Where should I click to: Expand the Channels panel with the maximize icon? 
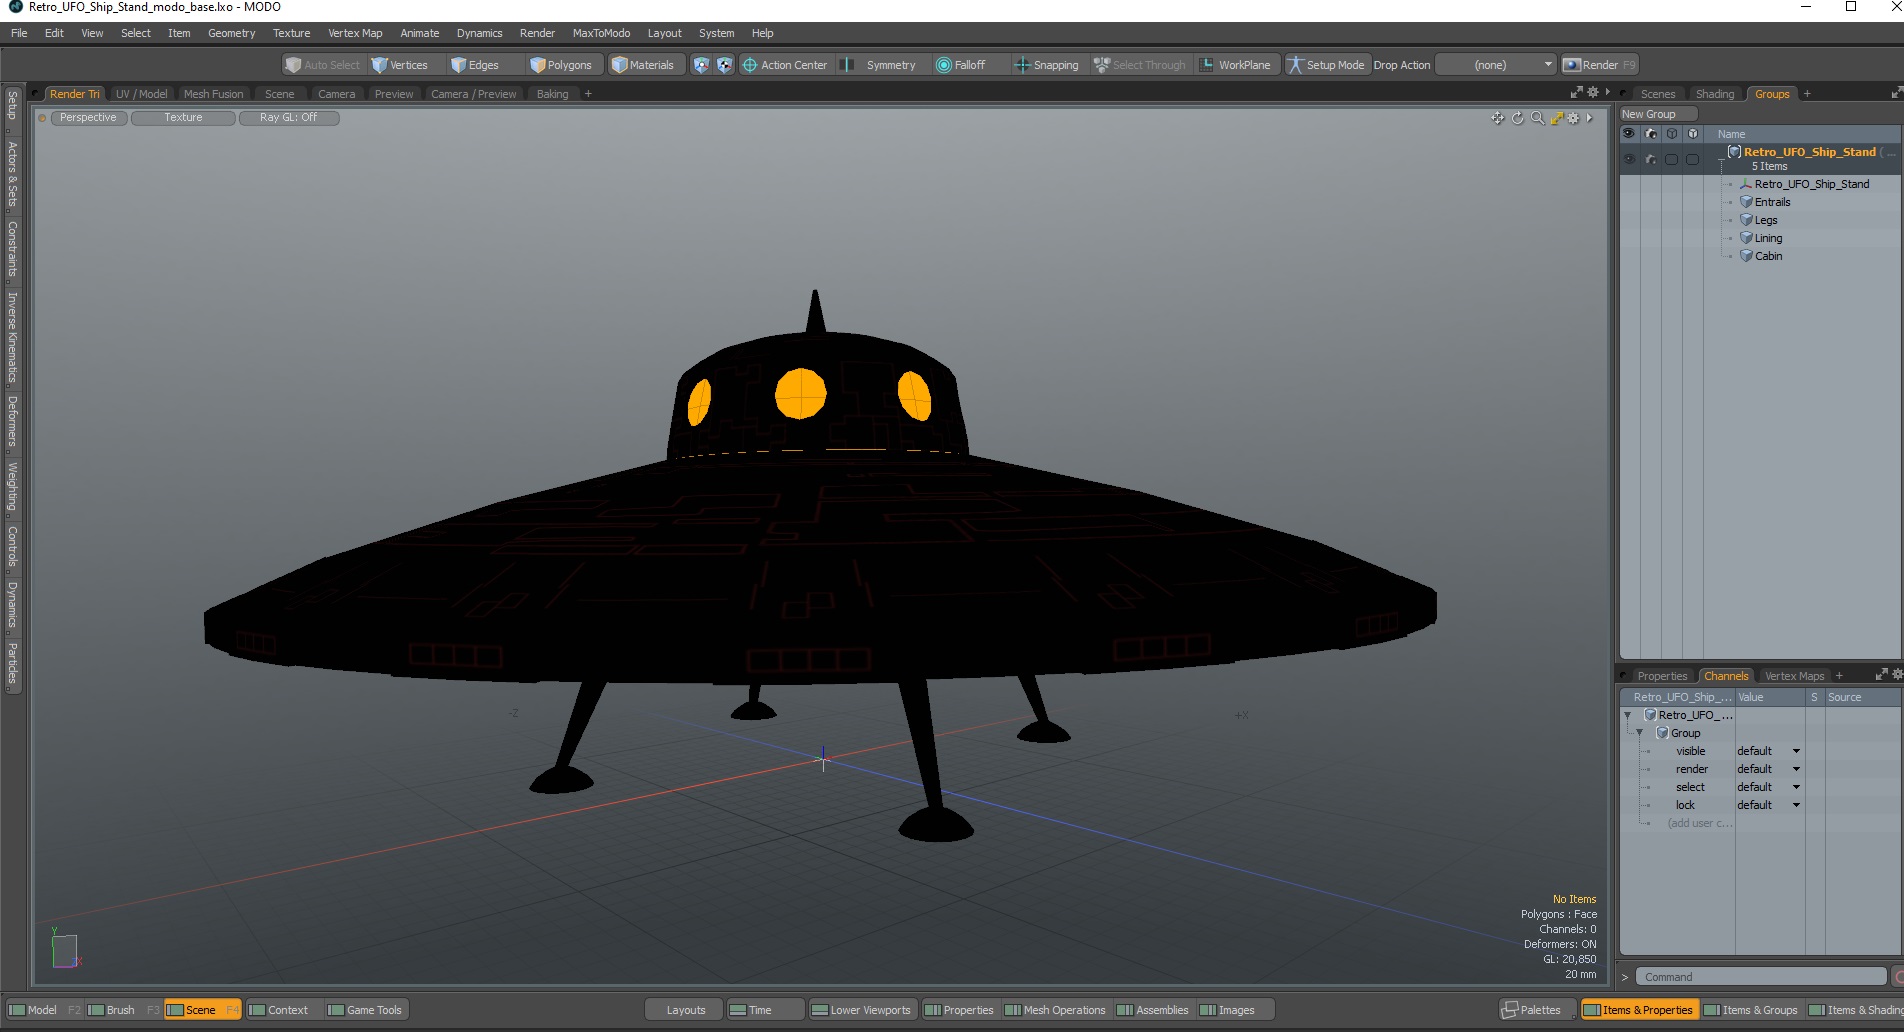click(x=1881, y=675)
